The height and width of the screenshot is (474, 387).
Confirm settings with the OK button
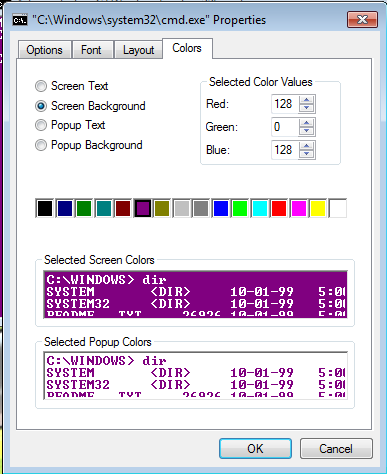click(x=255, y=449)
